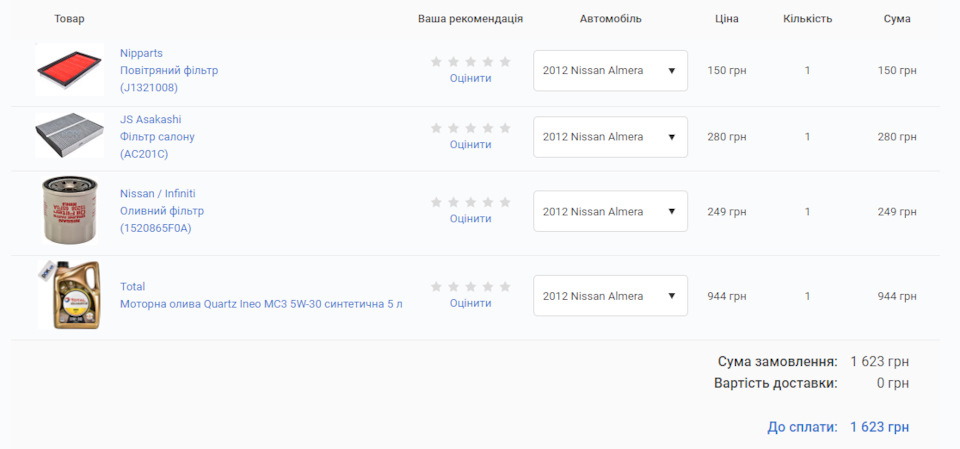Rate Nipparts air filter four stars
This screenshot has height=449, width=960.
click(x=488, y=61)
